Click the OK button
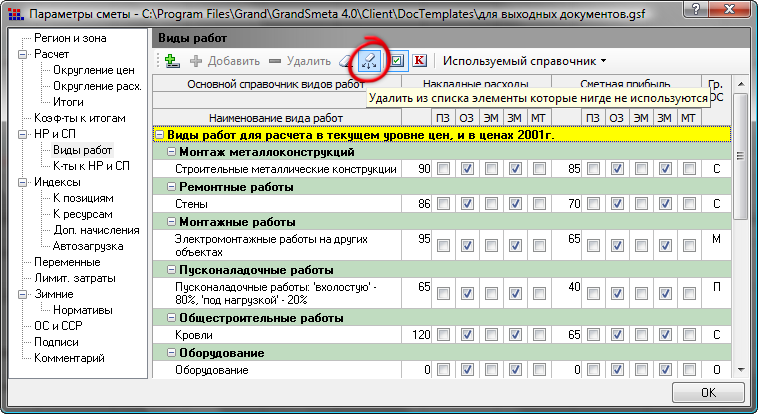758x414 pixels. pyautogui.click(x=708, y=392)
